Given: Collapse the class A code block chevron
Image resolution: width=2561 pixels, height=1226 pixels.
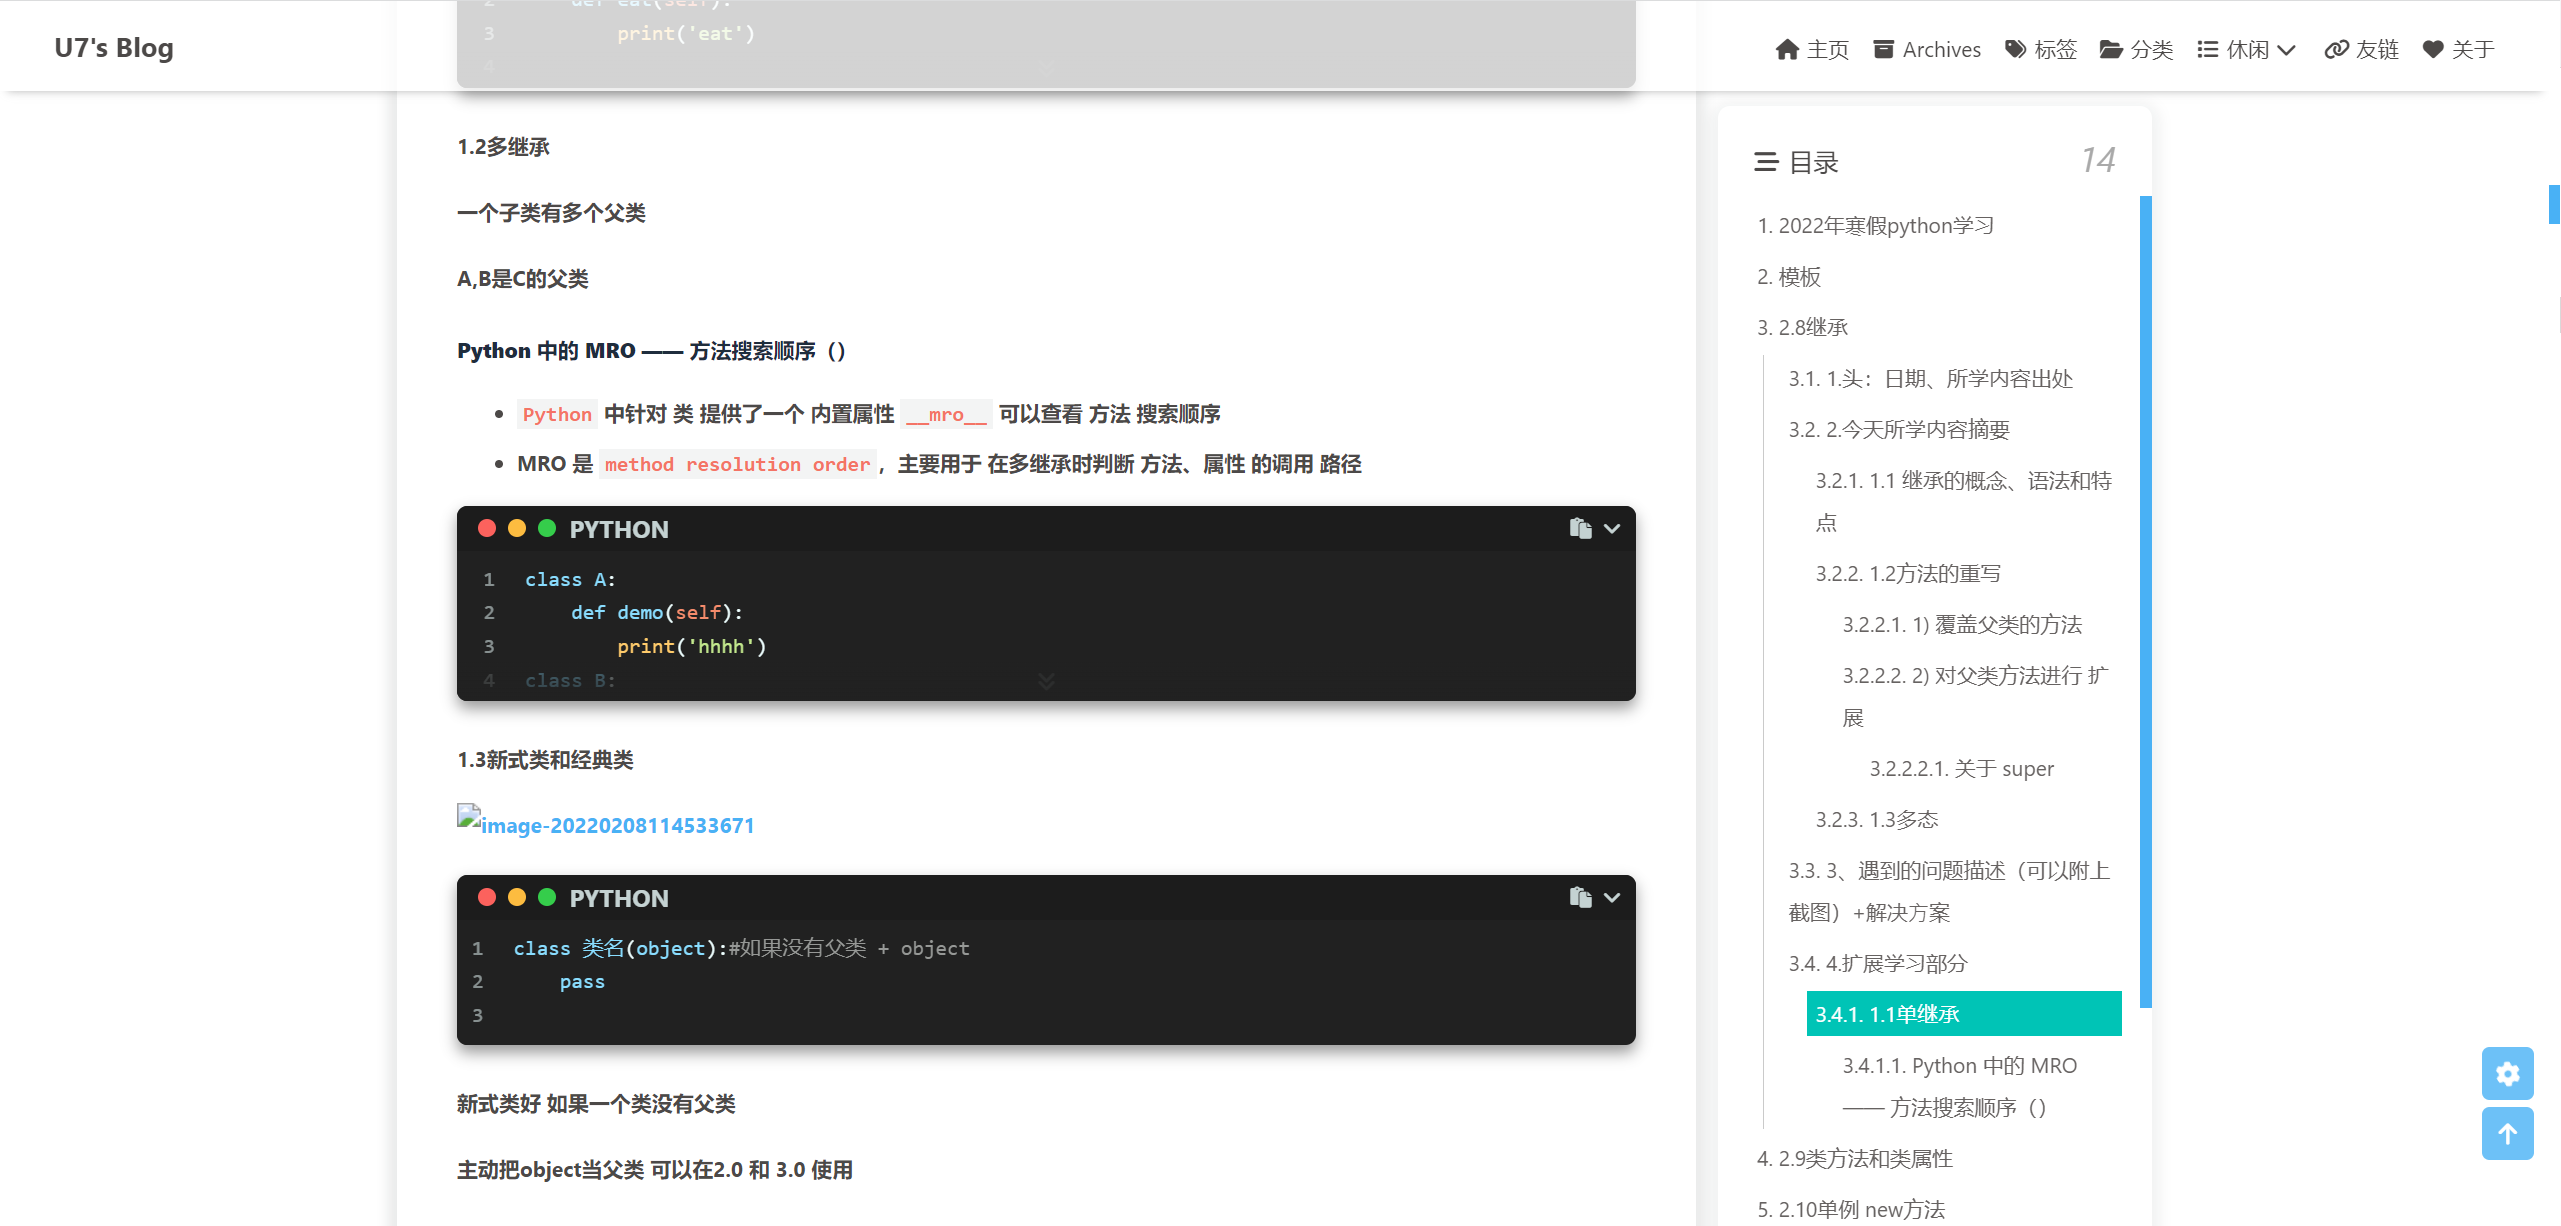Looking at the screenshot, I should [x=1611, y=528].
